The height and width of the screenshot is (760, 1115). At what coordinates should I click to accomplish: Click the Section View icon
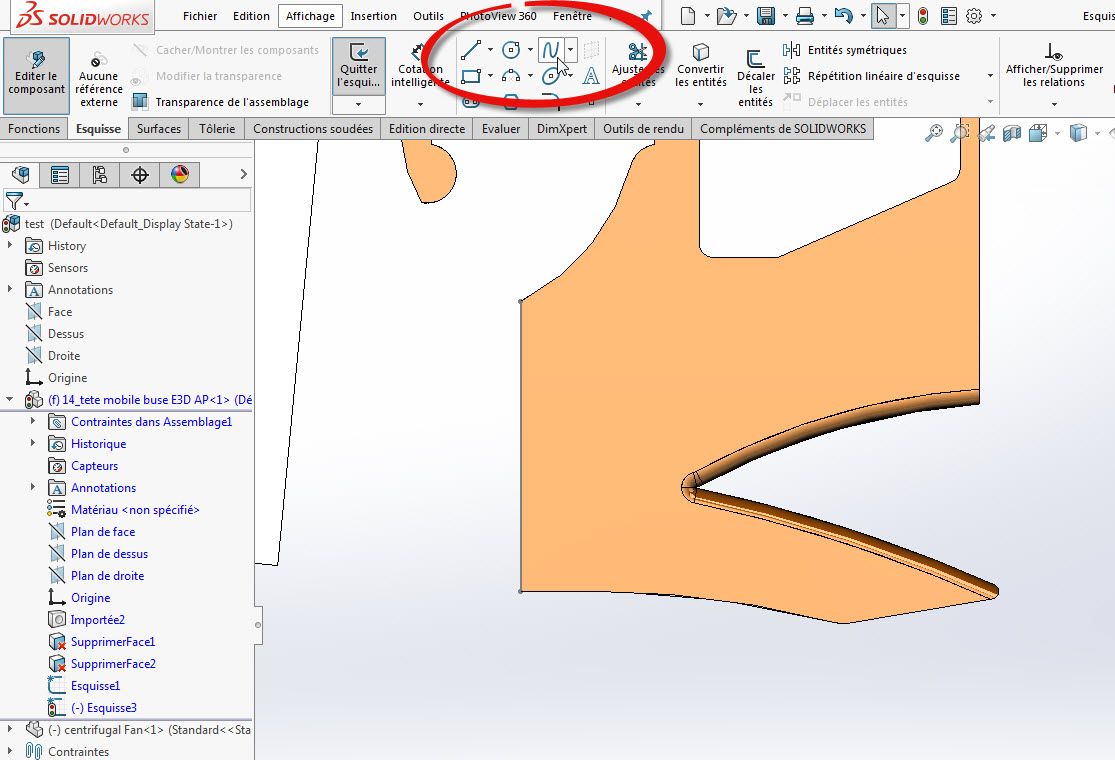[x=1012, y=133]
